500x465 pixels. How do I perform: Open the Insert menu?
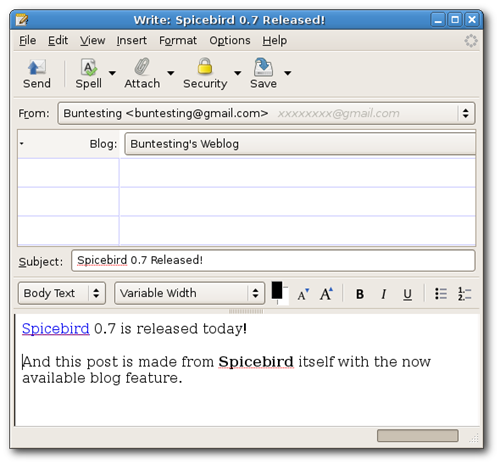coord(132,41)
